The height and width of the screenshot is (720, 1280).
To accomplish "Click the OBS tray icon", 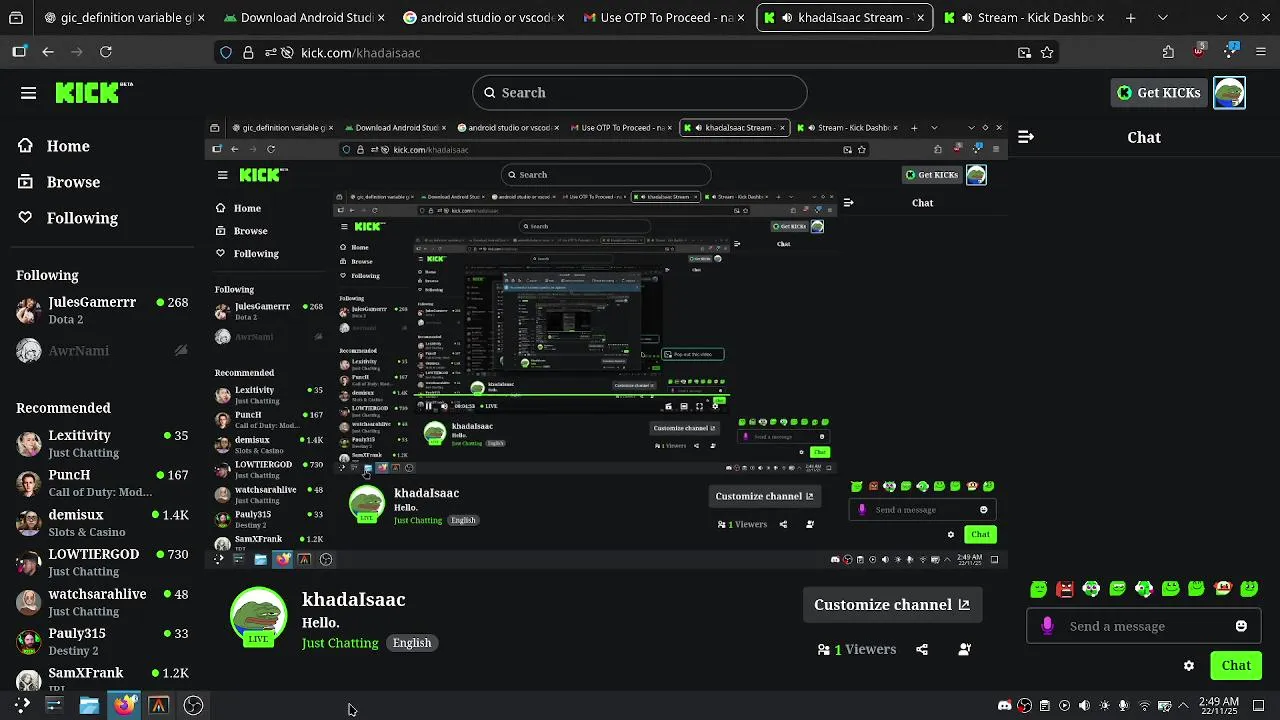I will pyautogui.click(x=1025, y=706).
